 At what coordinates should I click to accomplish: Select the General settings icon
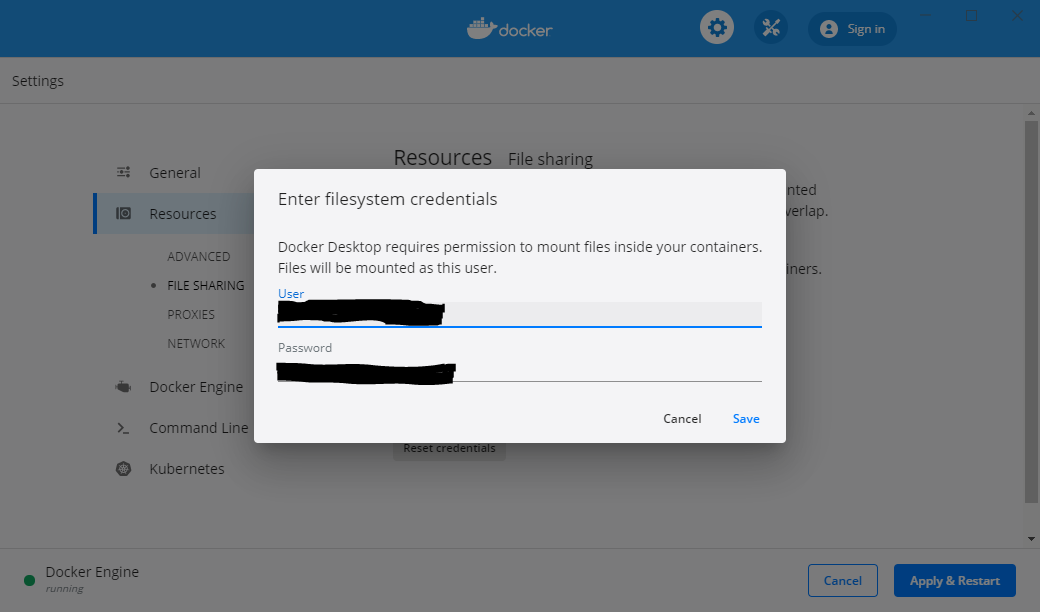[123, 172]
